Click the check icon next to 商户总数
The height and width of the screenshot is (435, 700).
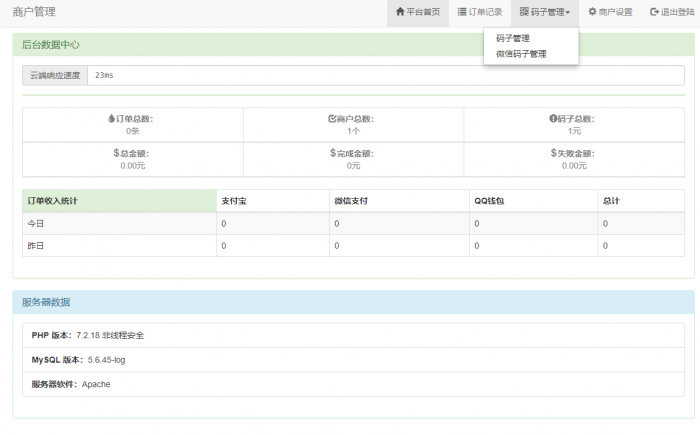pyautogui.click(x=332, y=119)
